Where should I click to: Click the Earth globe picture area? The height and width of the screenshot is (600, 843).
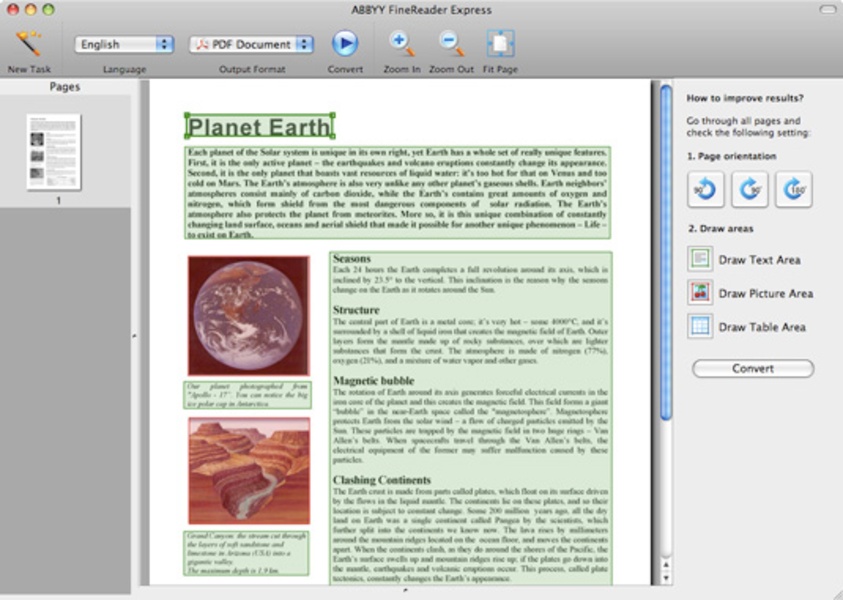click(249, 315)
